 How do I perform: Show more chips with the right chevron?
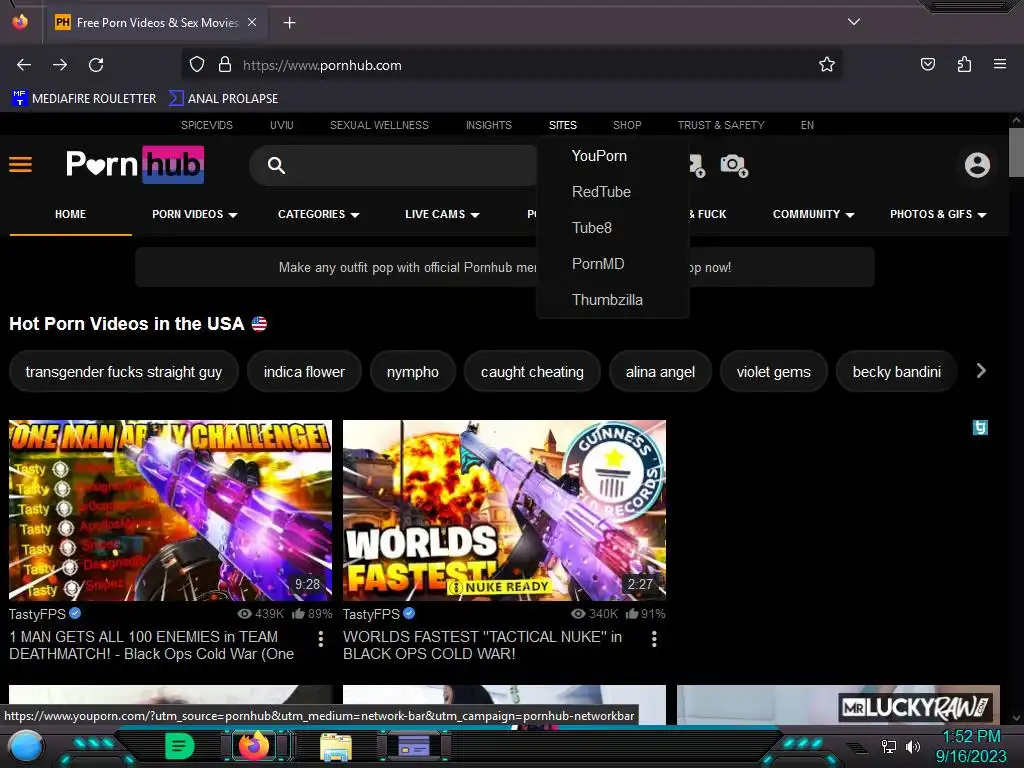(981, 371)
